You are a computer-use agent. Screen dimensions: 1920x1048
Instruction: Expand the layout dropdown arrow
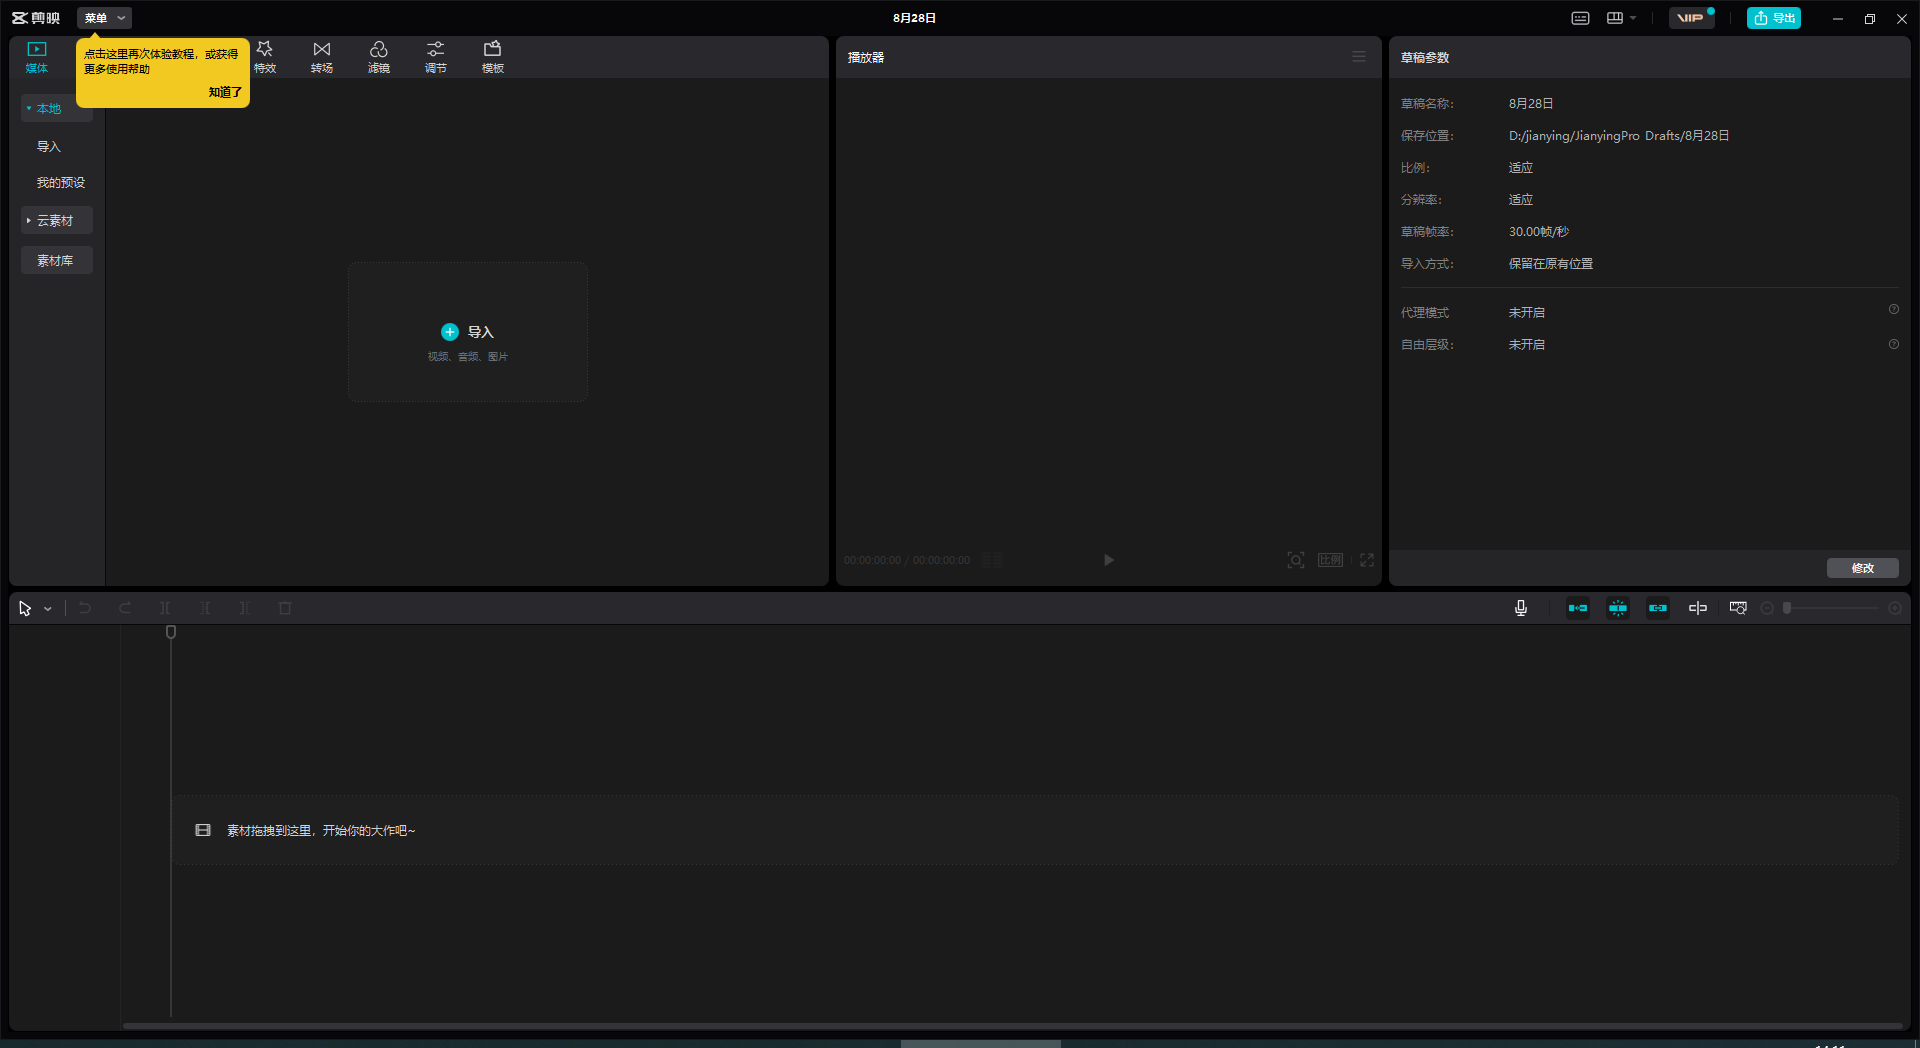(1633, 18)
